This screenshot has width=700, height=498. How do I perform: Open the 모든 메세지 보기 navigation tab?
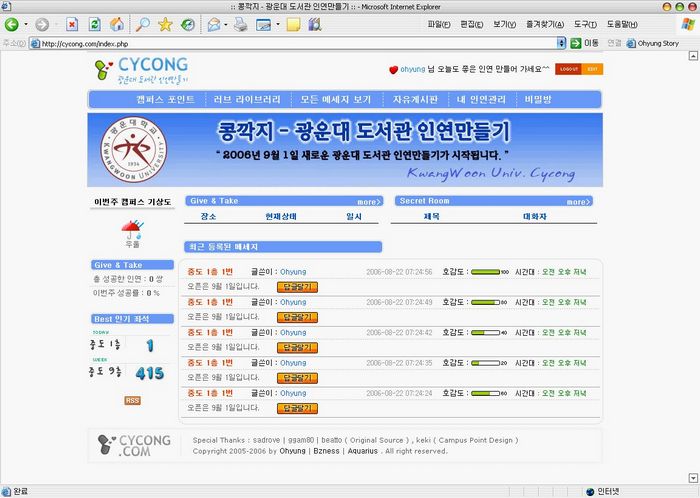336,100
